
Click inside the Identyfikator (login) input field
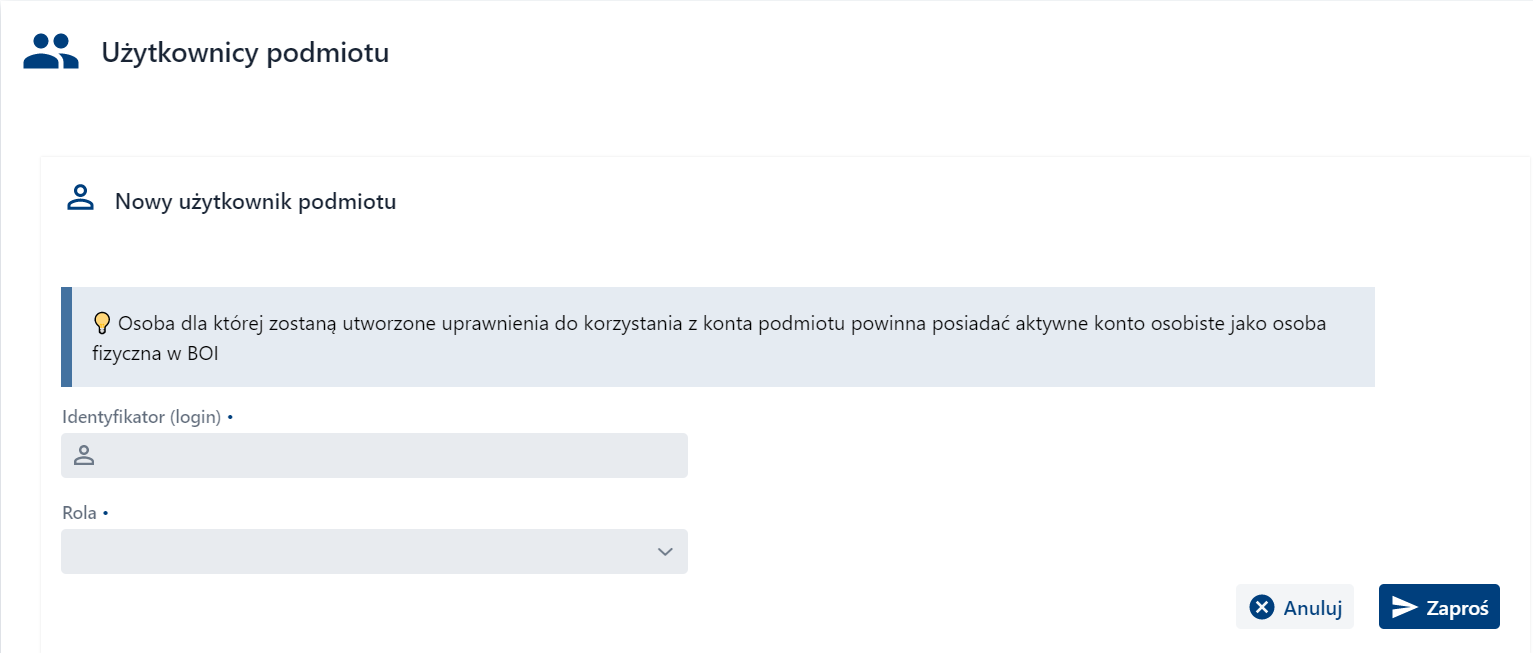coord(374,455)
